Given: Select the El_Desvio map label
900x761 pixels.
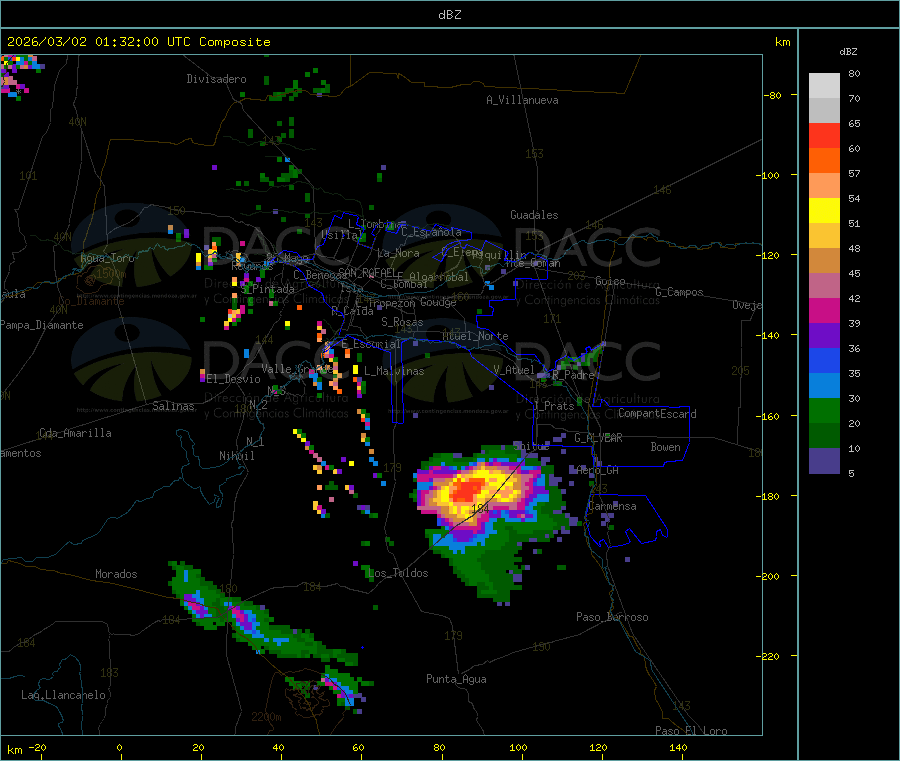Looking at the screenshot, I should point(233,379).
